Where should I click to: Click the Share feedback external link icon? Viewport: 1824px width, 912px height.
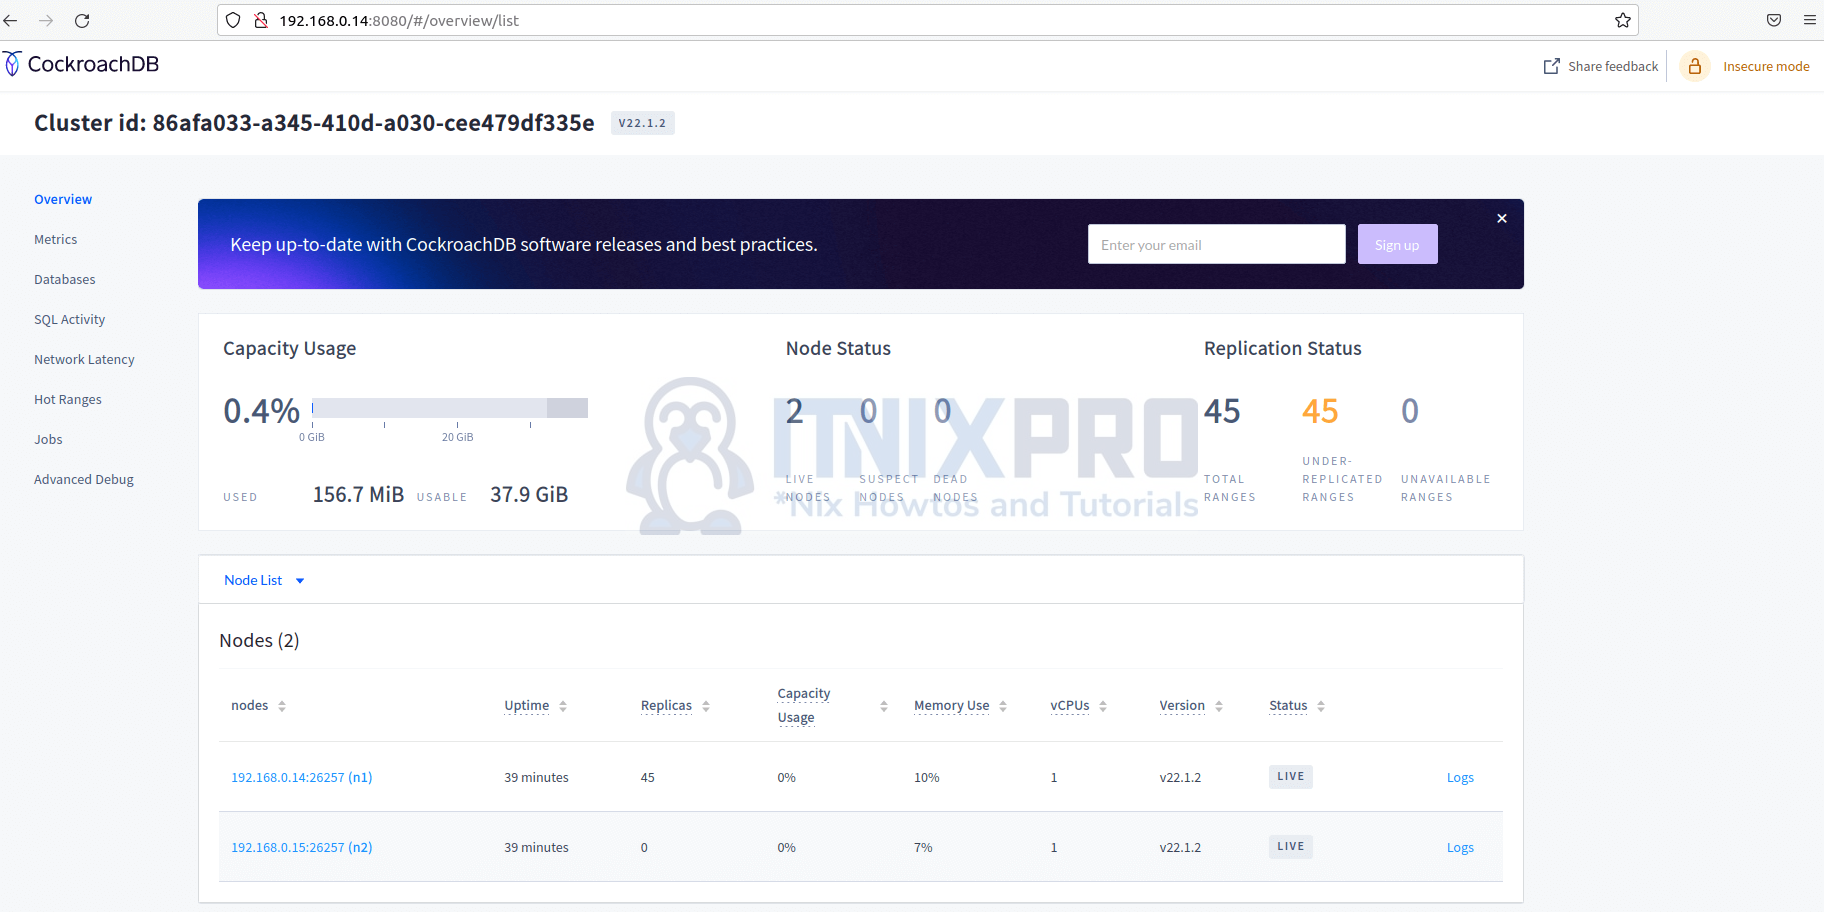click(x=1551, y=66)
